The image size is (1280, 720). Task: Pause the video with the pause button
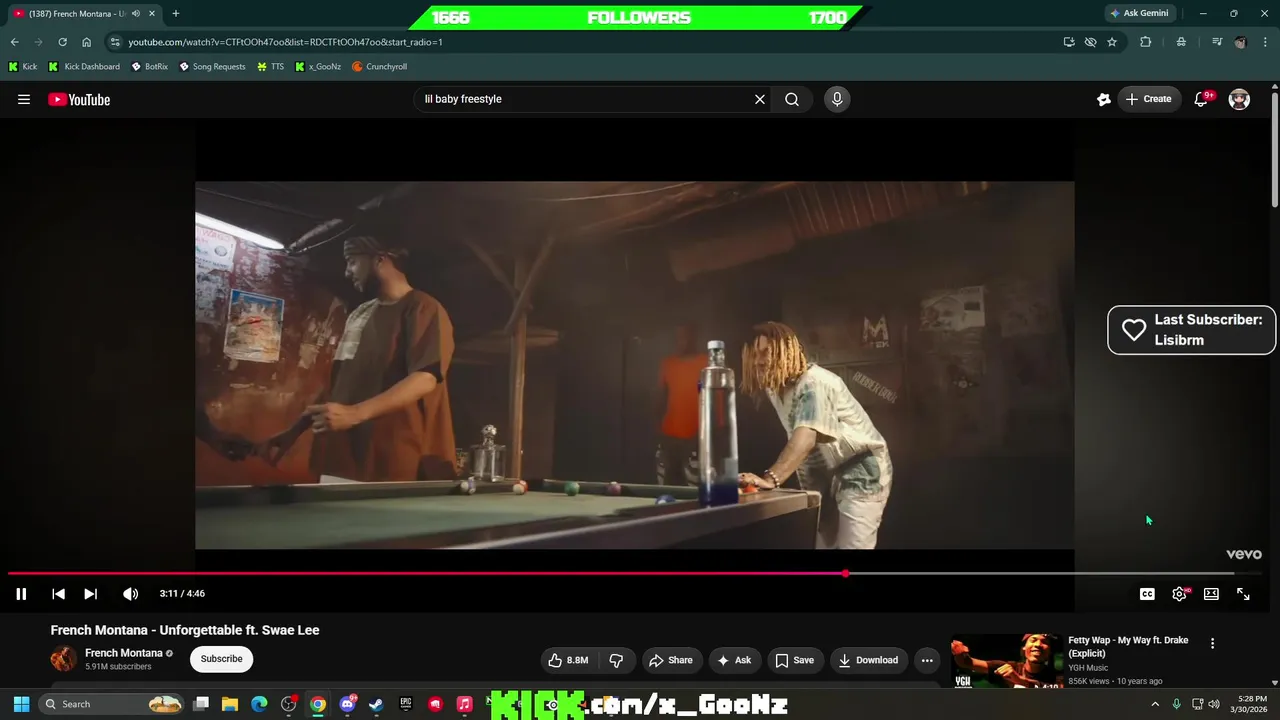(x=21, y=594)
